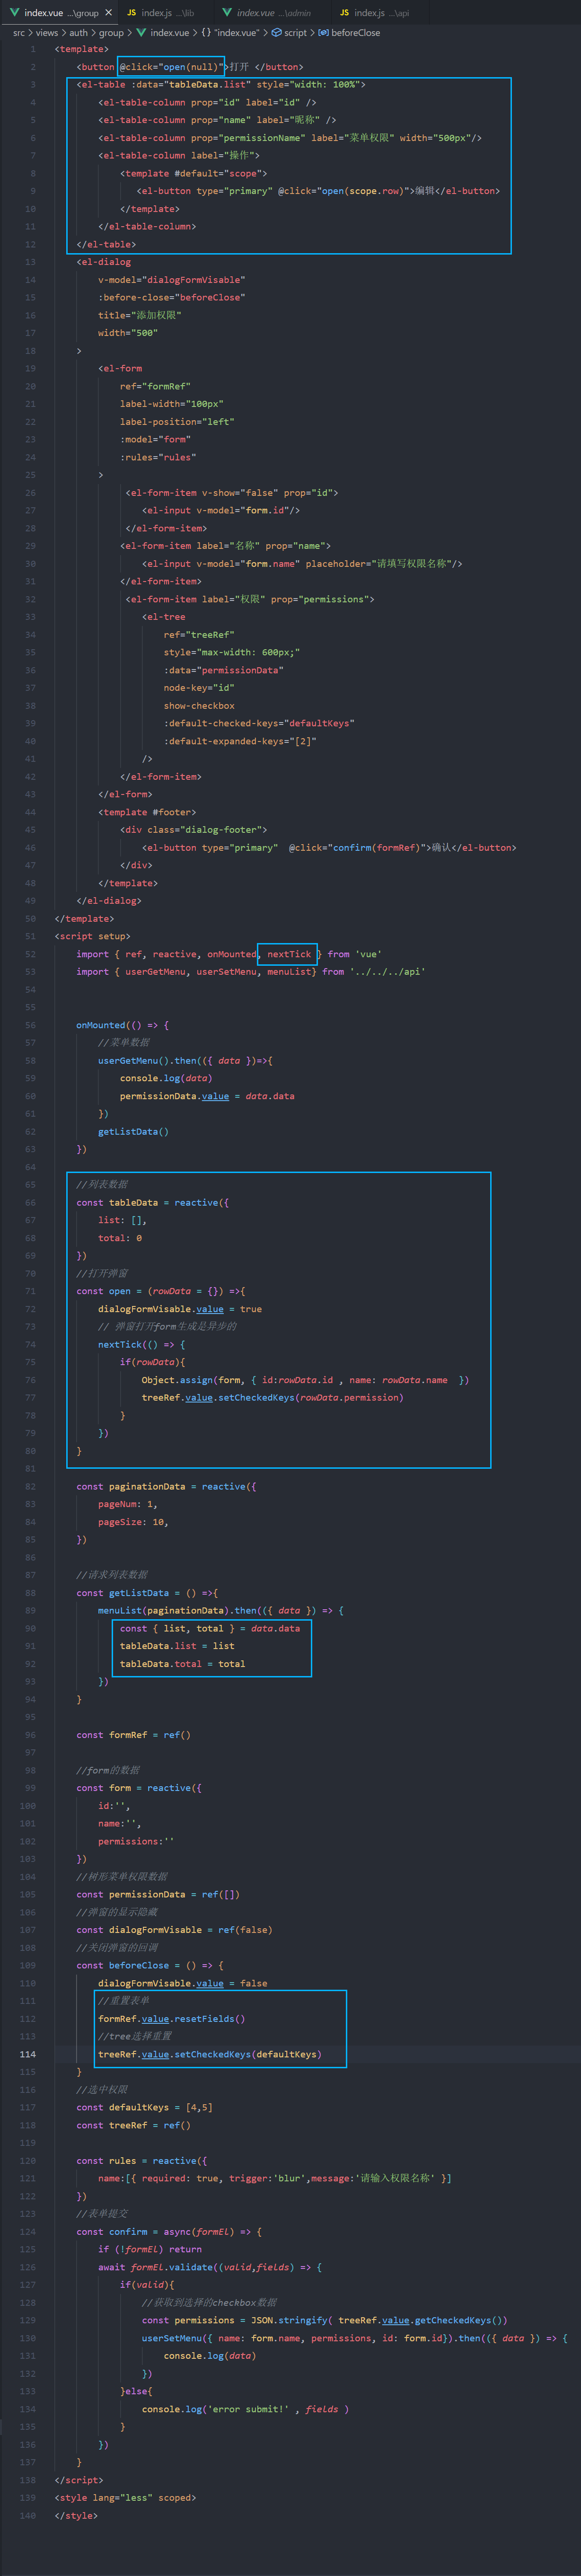The width and height of the screenshot is (581, 2576).
Task: Click :default-expanded-keys="[2]" attribute
Action: 240,741
